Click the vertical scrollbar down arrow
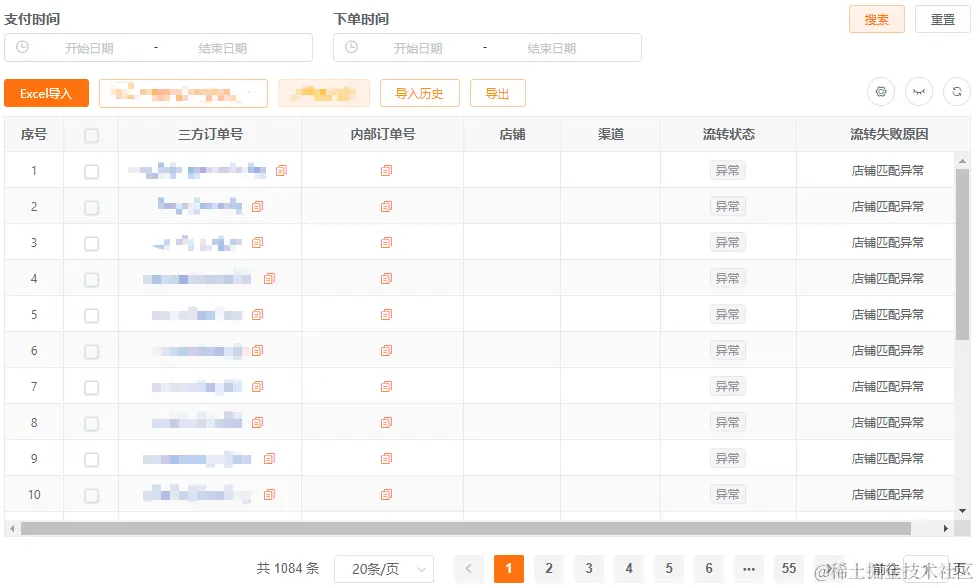The height and width of the screenshot is (588, 980). [962, 511]
